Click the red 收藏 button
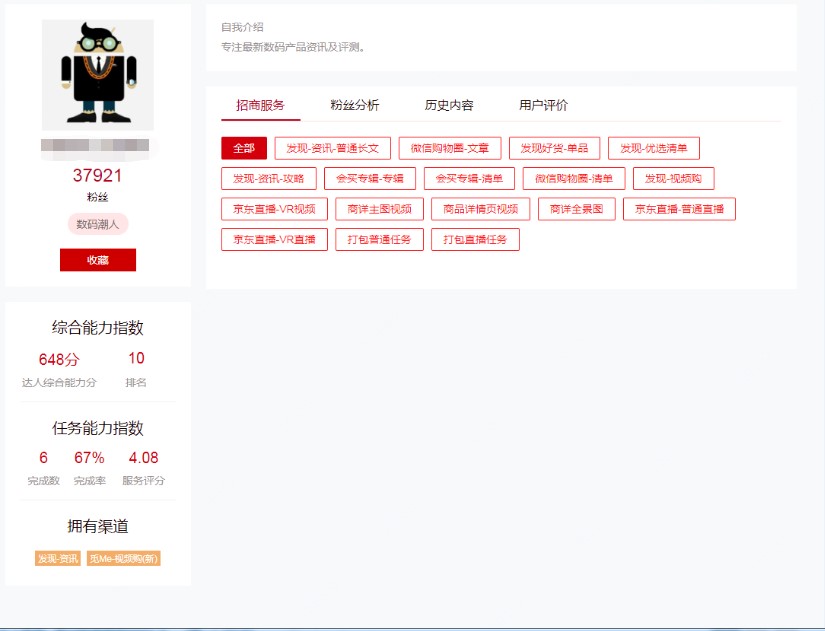The height and width of the screenshot is (631, 825). (x=97, y=260)
